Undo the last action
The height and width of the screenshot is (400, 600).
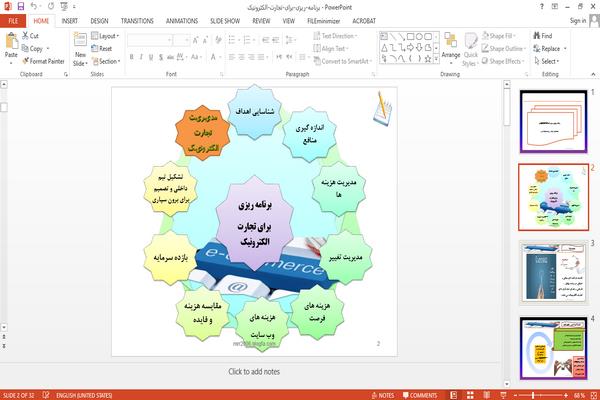[34, 6]
